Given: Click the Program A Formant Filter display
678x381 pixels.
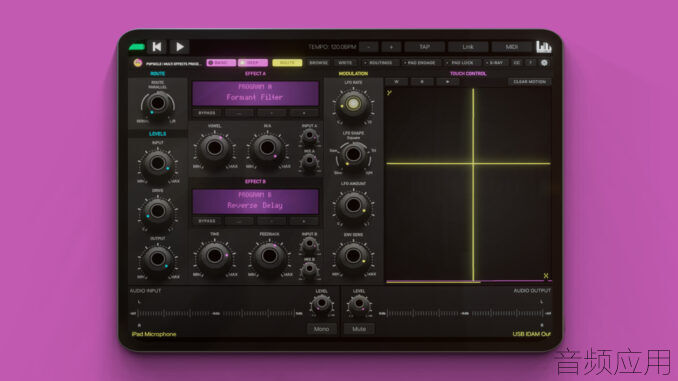Looking at the screenshot, I should pos(255,93).
